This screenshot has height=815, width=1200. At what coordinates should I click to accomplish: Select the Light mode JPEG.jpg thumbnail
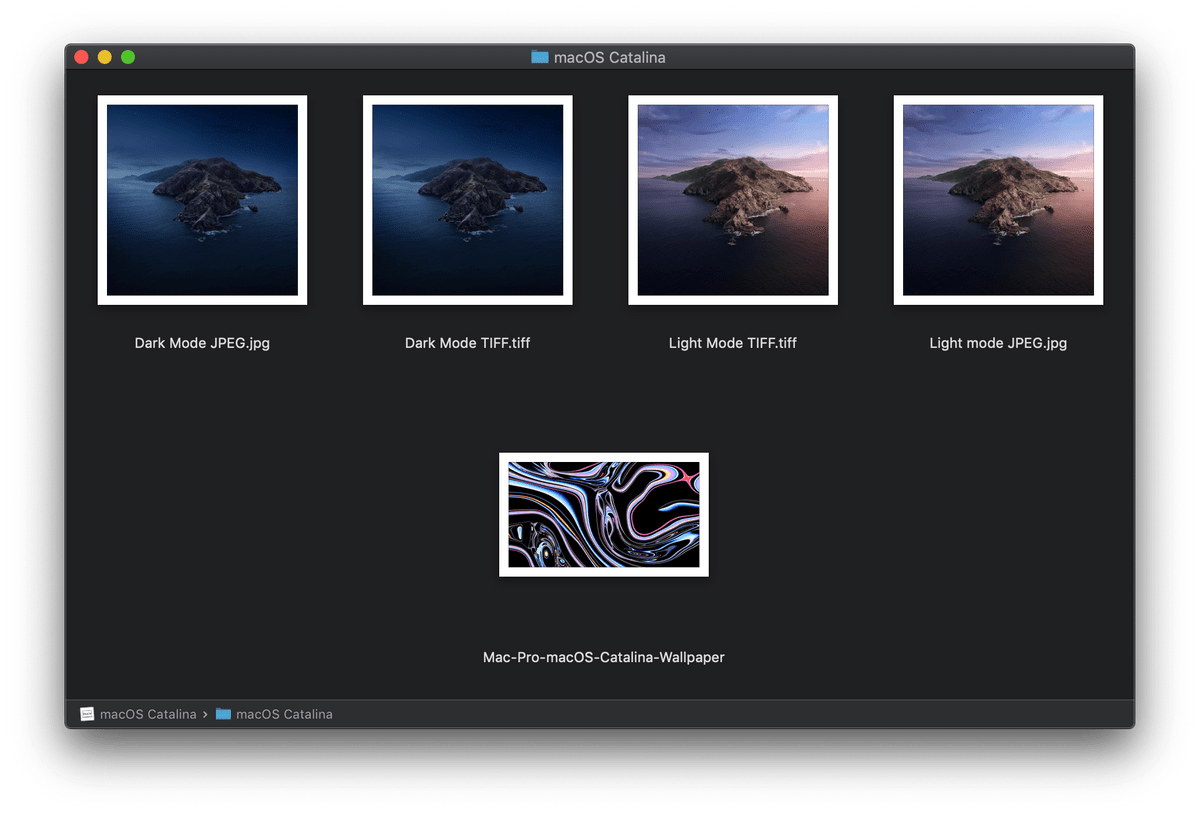coord(998,200)
